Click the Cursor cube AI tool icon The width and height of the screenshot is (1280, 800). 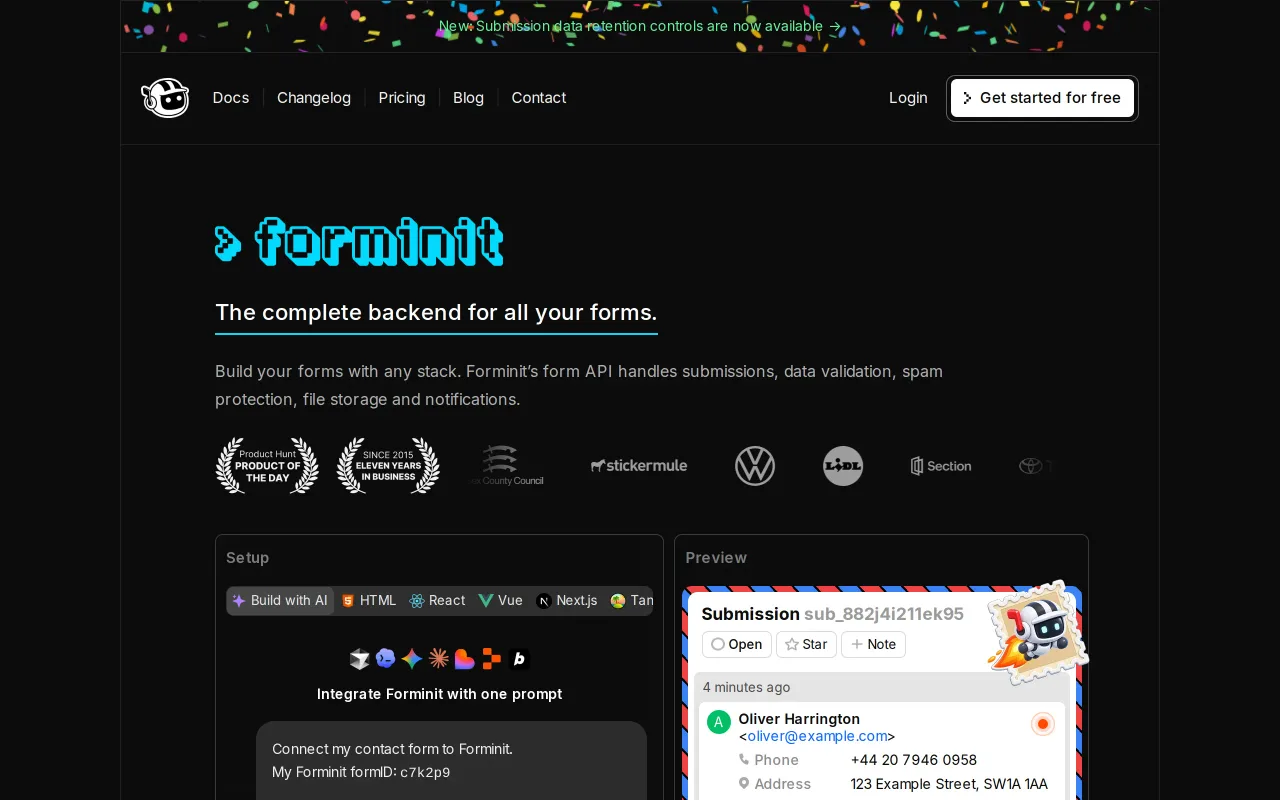[360, 659]
